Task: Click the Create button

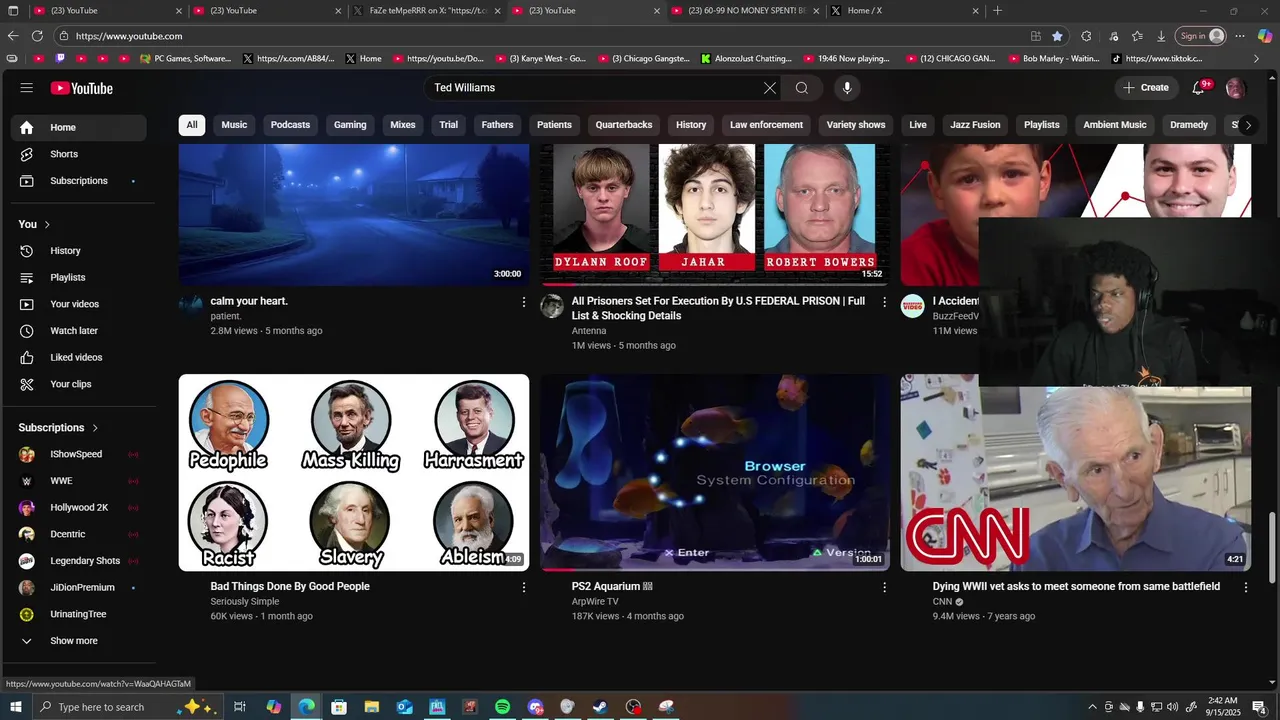Action: [x=1145, y=88]
